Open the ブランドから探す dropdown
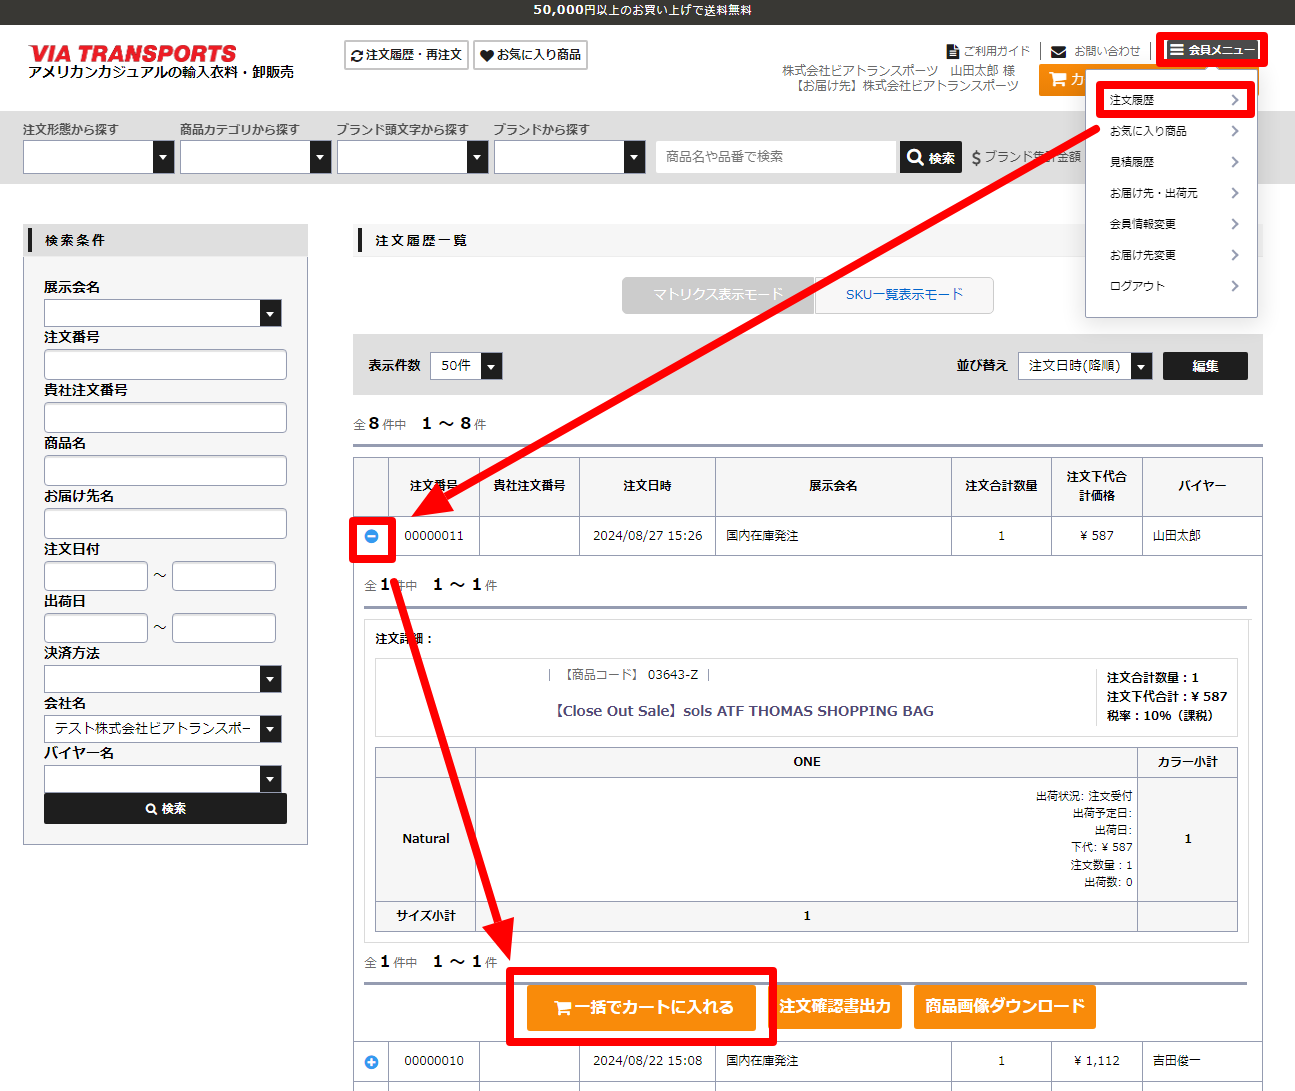 click(x=570, y=157)
